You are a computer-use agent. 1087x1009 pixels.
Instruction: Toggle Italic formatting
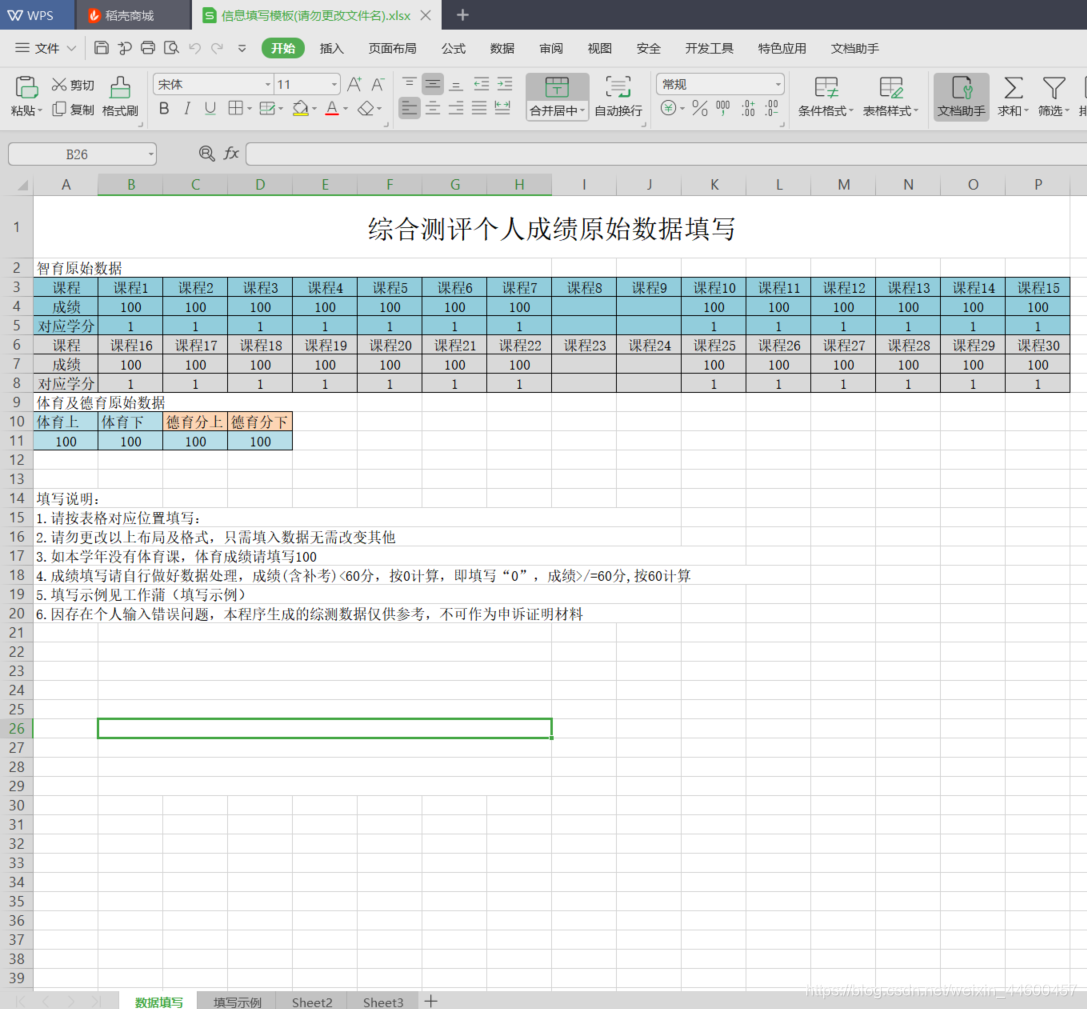(x=186, y=108)
